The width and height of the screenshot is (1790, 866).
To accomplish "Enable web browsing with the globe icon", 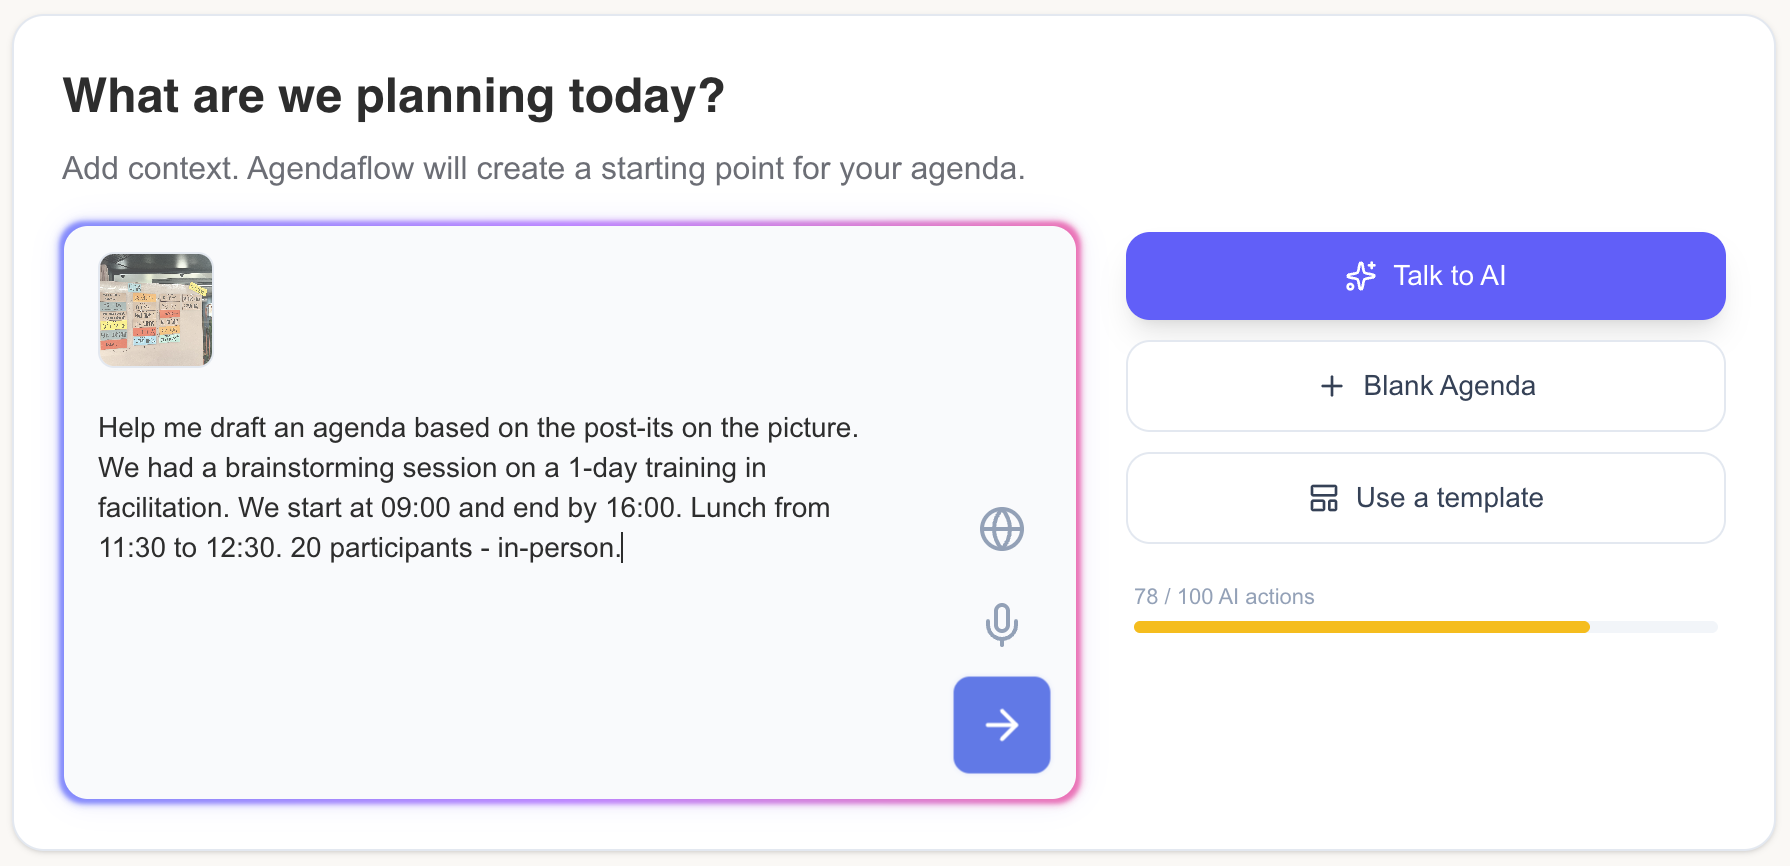I will coord(1001,529).
